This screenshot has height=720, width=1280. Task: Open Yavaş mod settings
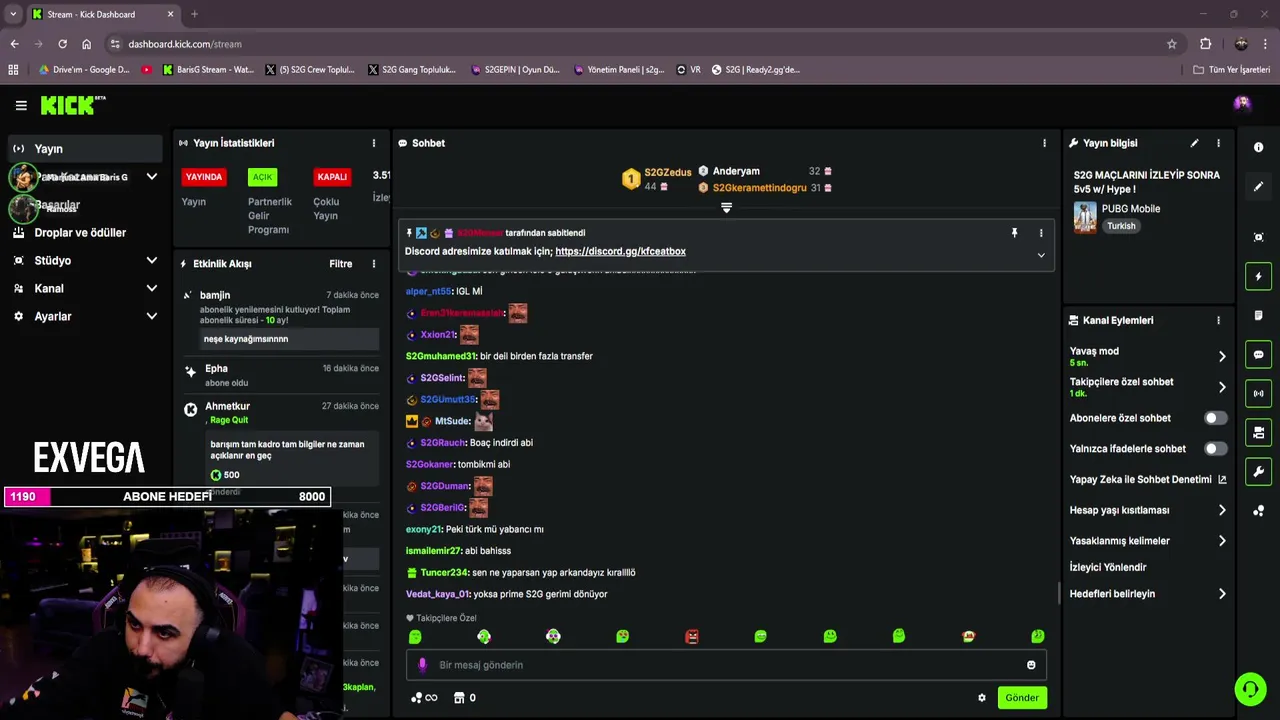coord(1148,356)
